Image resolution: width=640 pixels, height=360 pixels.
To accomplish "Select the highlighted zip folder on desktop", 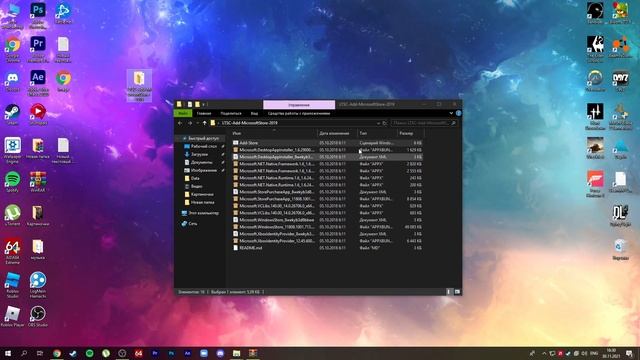I will point(139,85).
